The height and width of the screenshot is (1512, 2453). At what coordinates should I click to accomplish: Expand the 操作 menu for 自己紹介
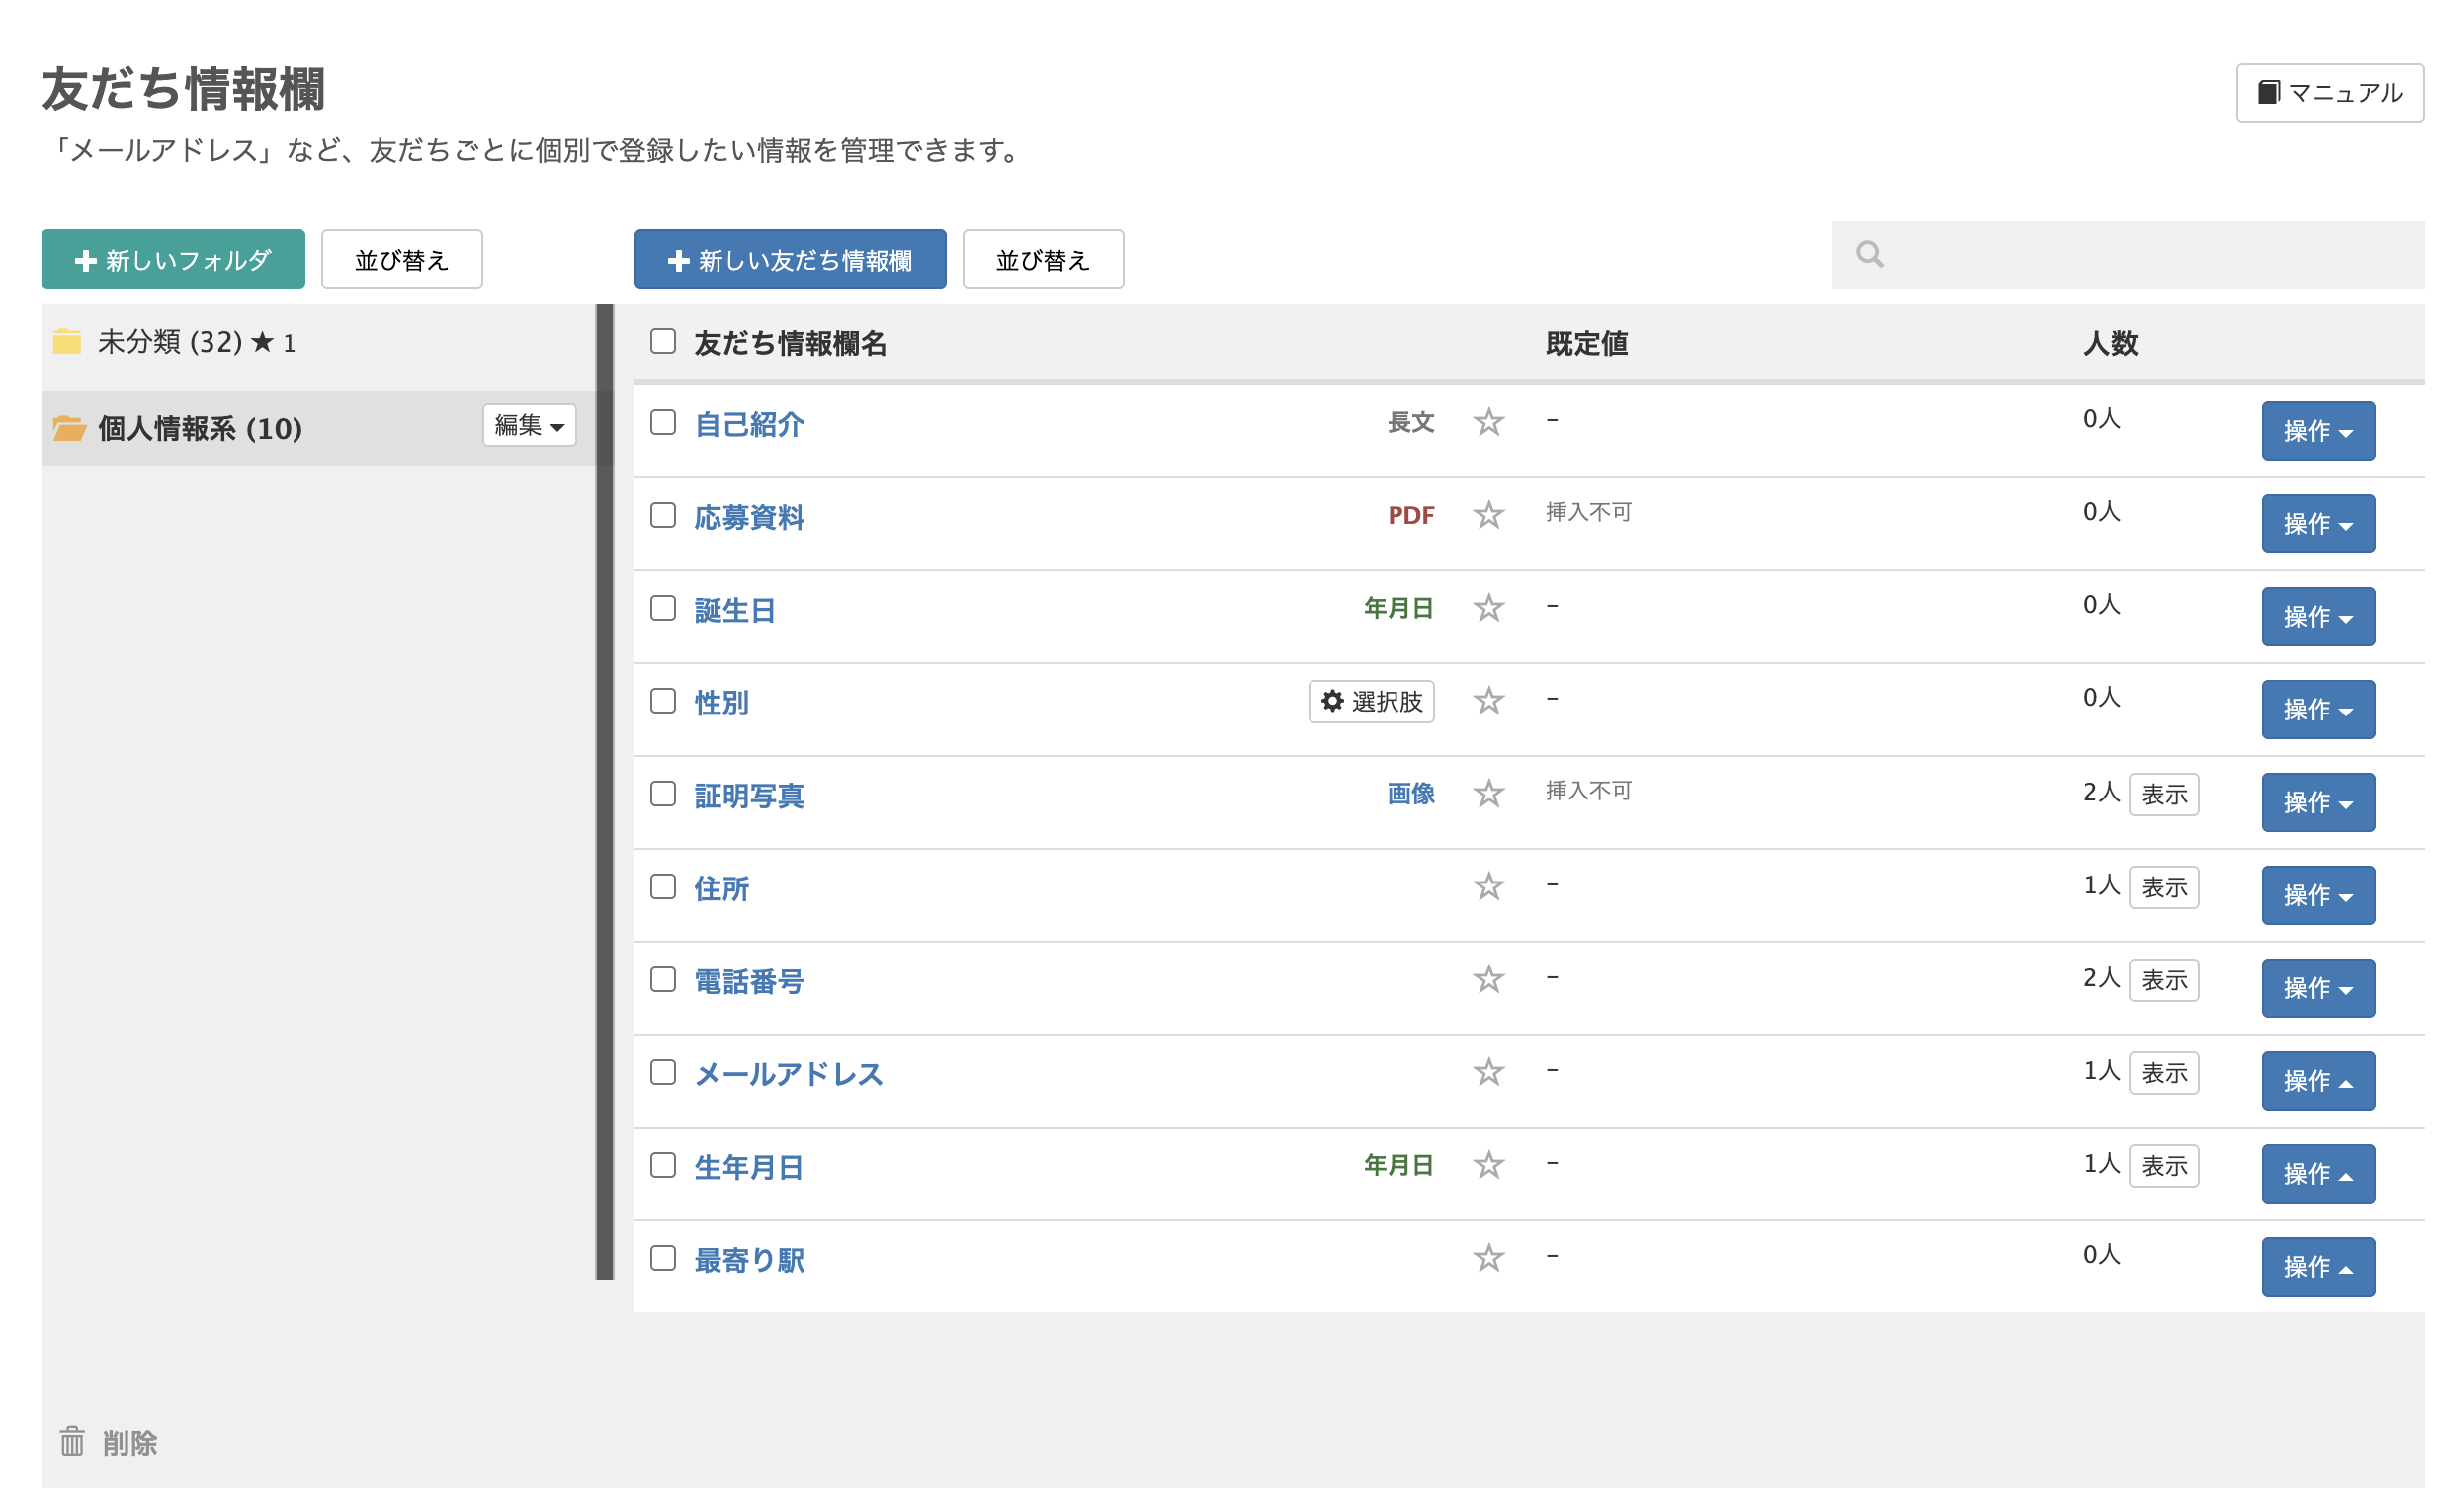(x=2317, y=431)
